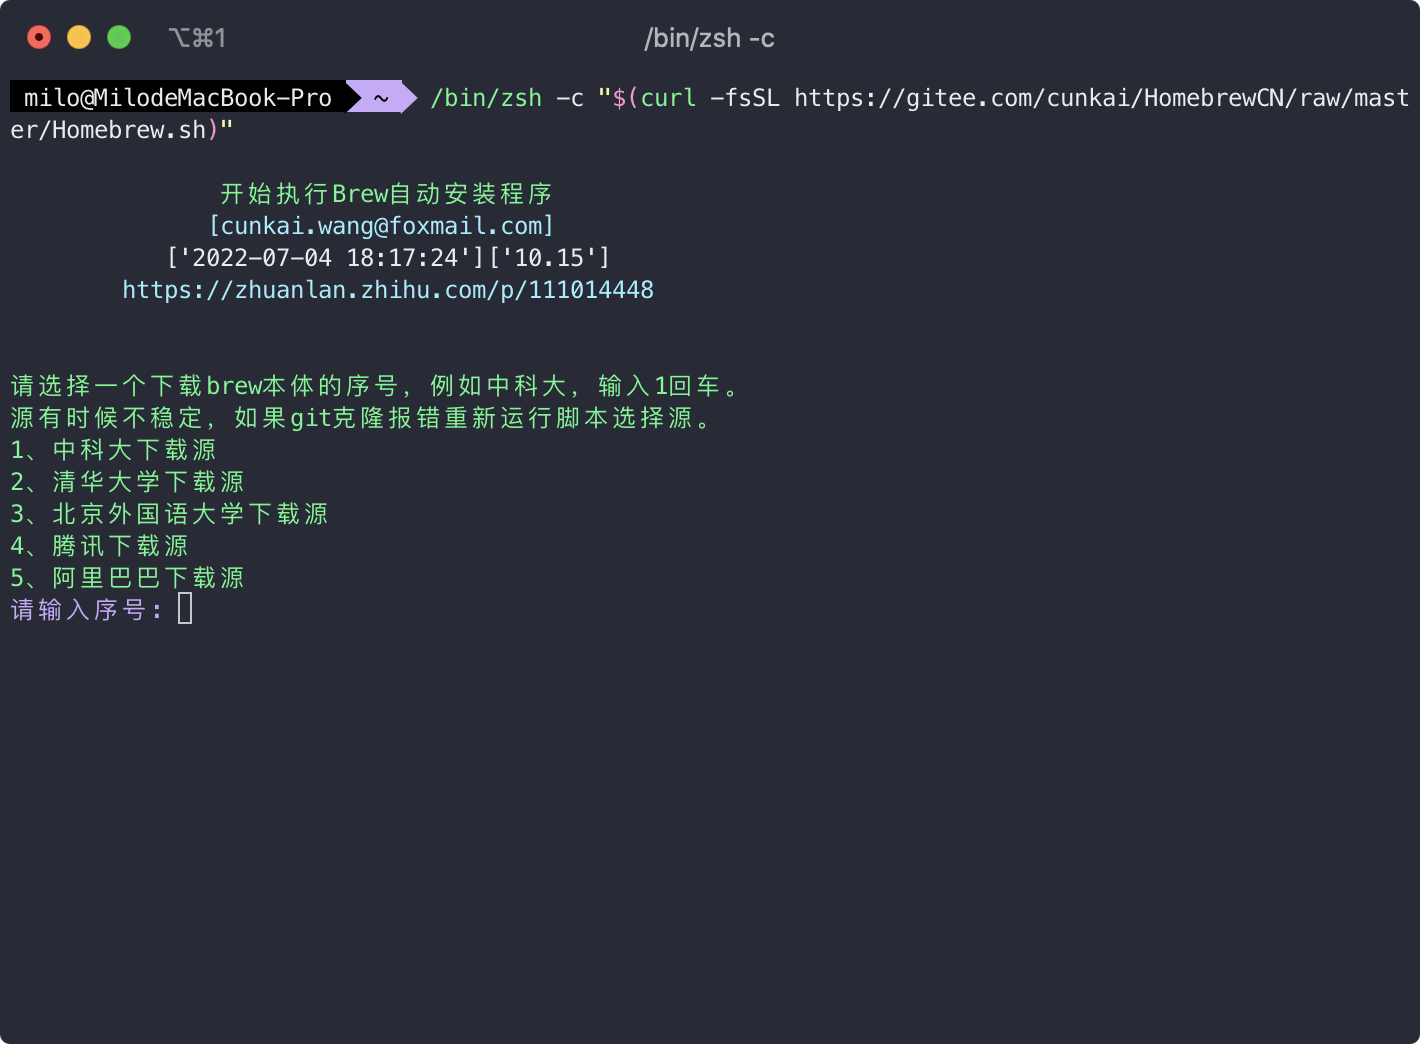Viewport: 1420px width, 1044px height.
Task: Click the ⌥⌘1 shortcut indicator in title bar
Action: 197,38
